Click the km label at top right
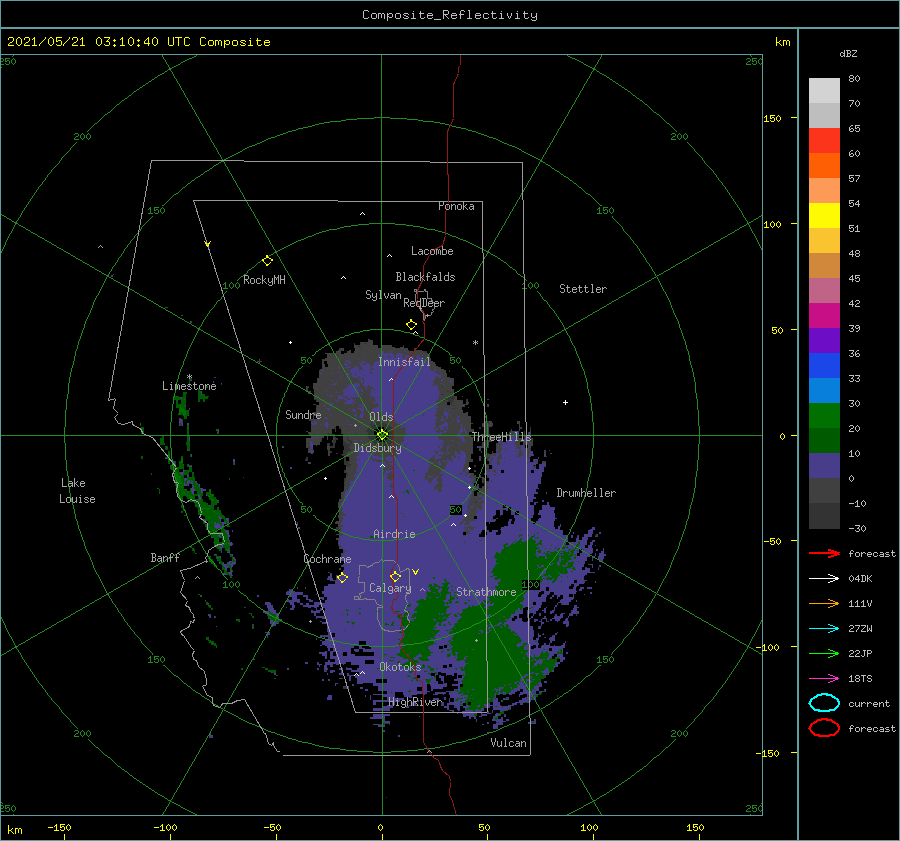The image size is (900, 841). tap(782, 42)
